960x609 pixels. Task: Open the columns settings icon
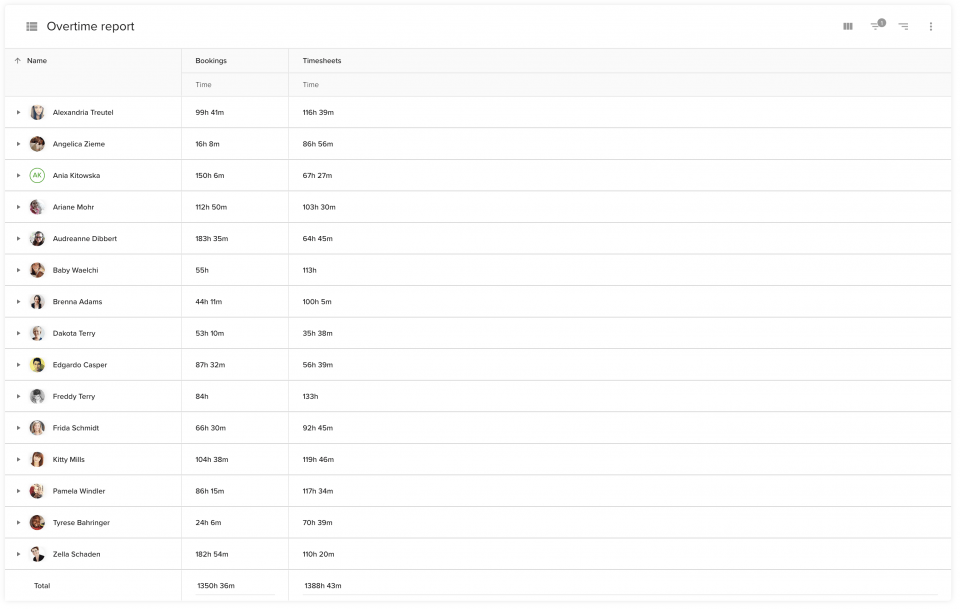847,26
